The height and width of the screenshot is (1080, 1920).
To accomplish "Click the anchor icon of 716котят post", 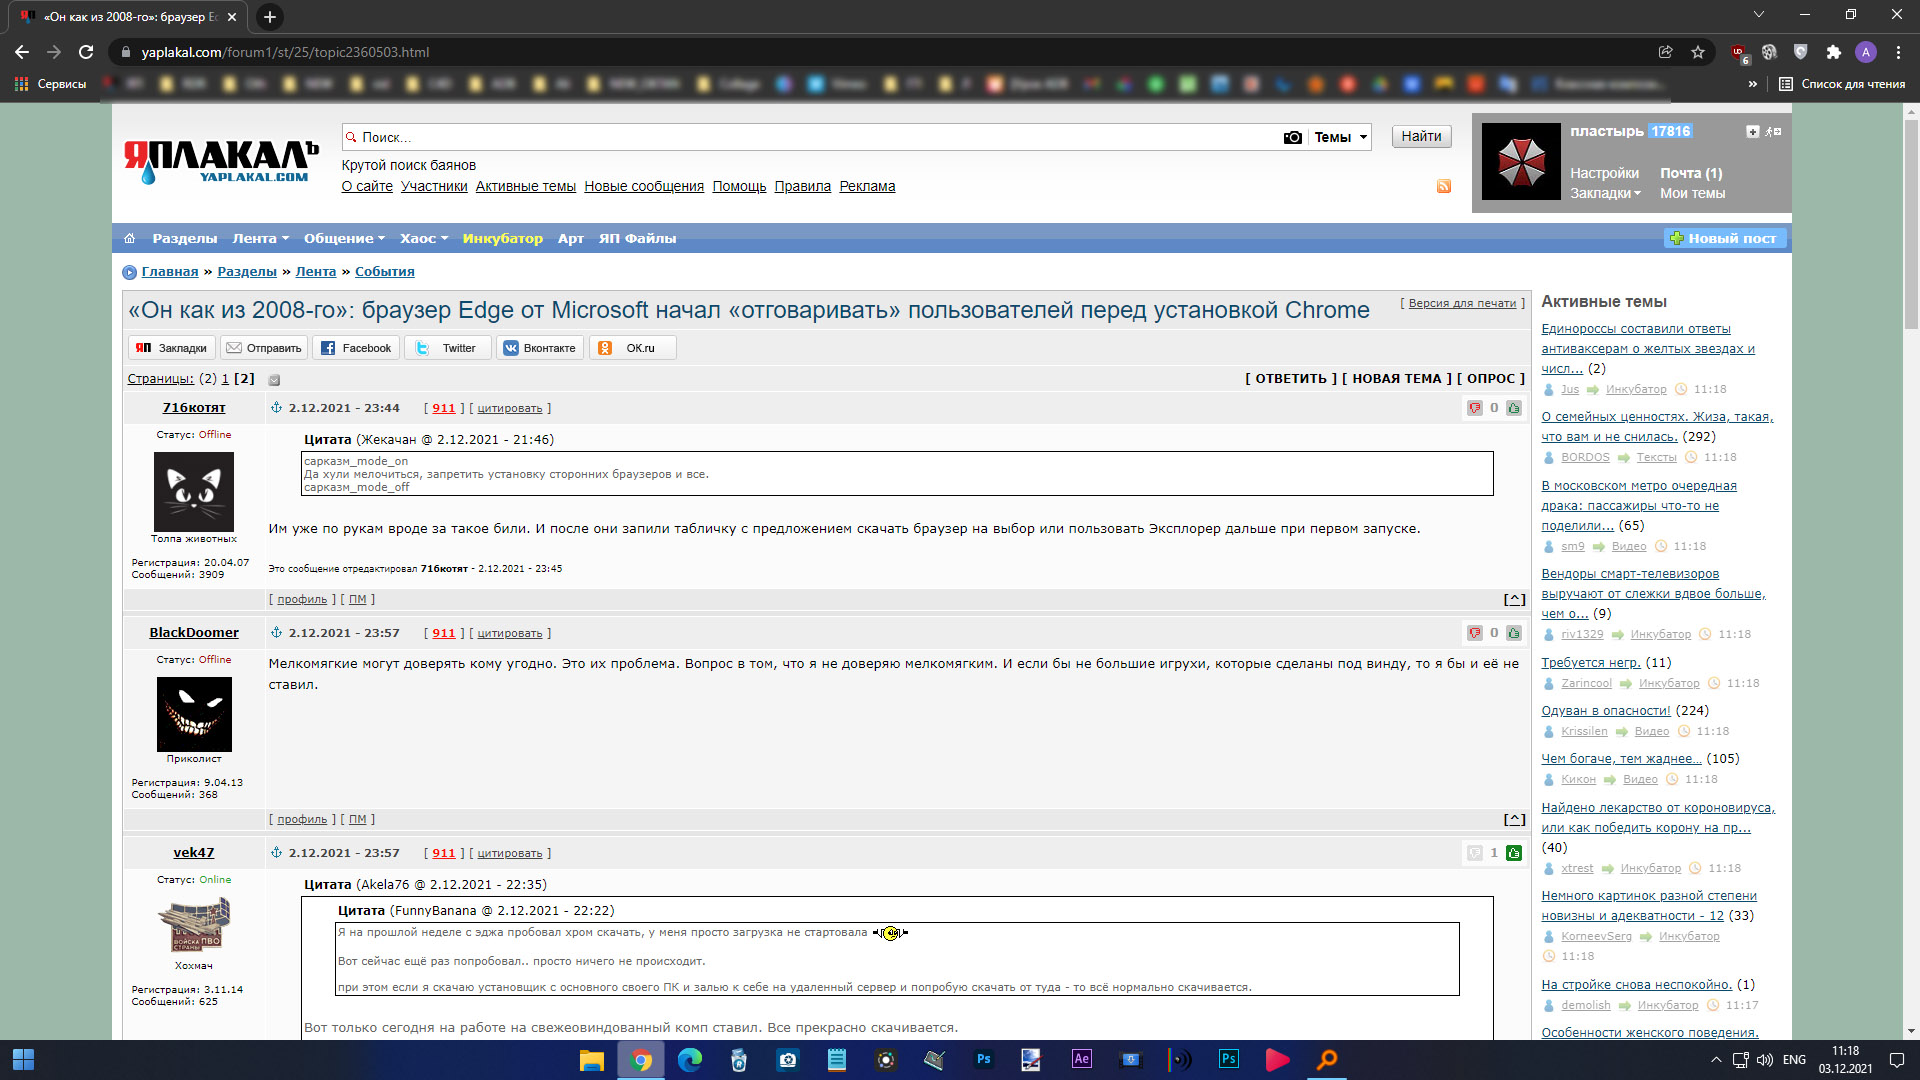I will click(x=276, y=408).
